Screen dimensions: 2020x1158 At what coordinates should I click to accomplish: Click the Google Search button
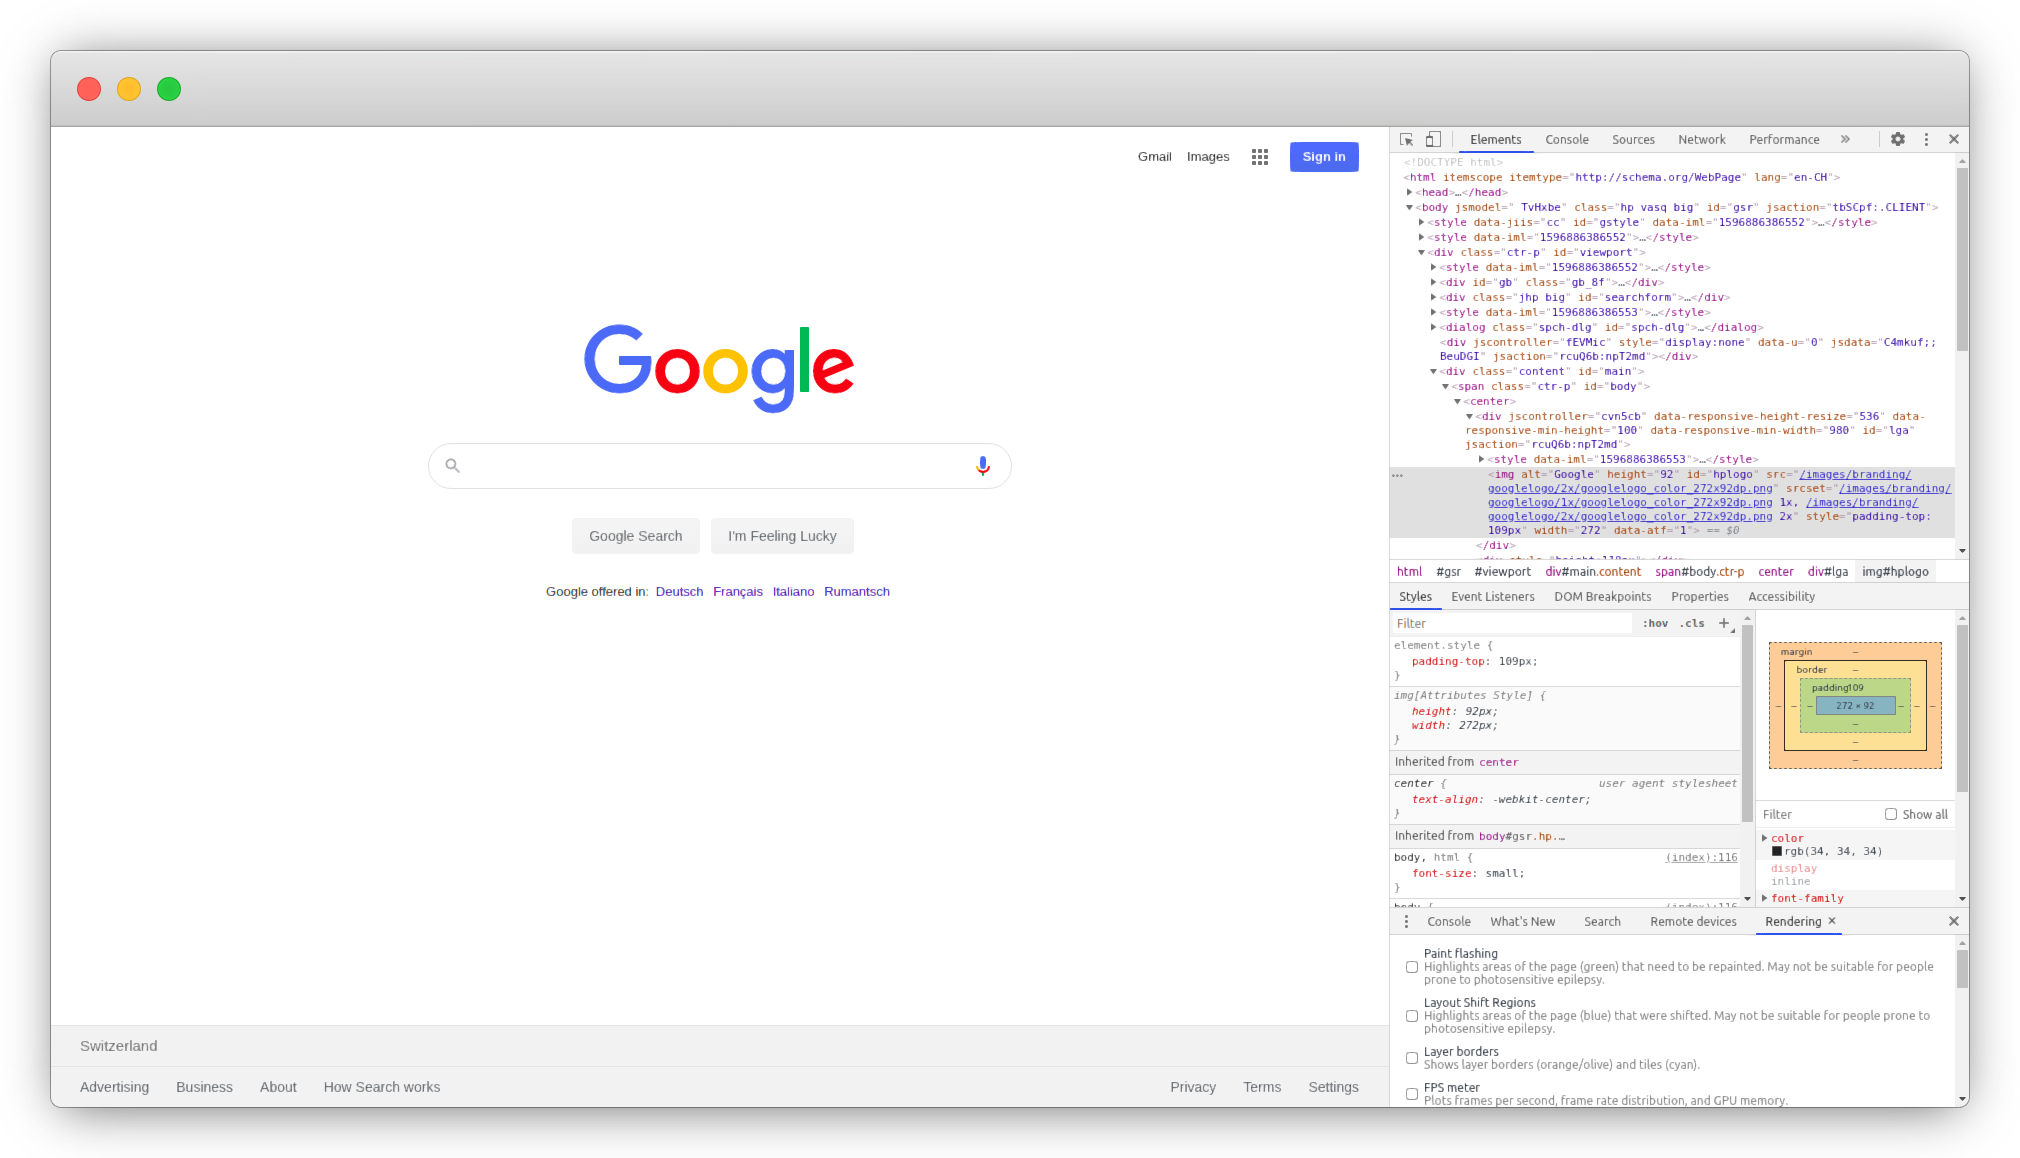coord(634,535)
